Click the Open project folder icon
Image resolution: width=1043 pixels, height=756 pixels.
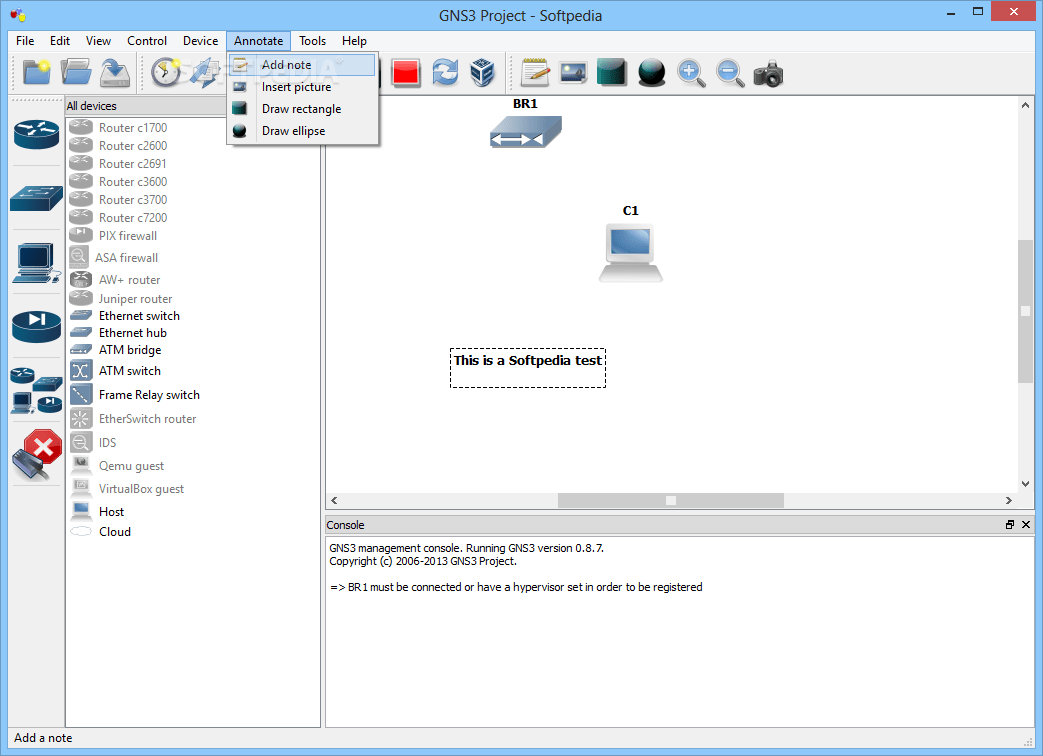[76, 72]
